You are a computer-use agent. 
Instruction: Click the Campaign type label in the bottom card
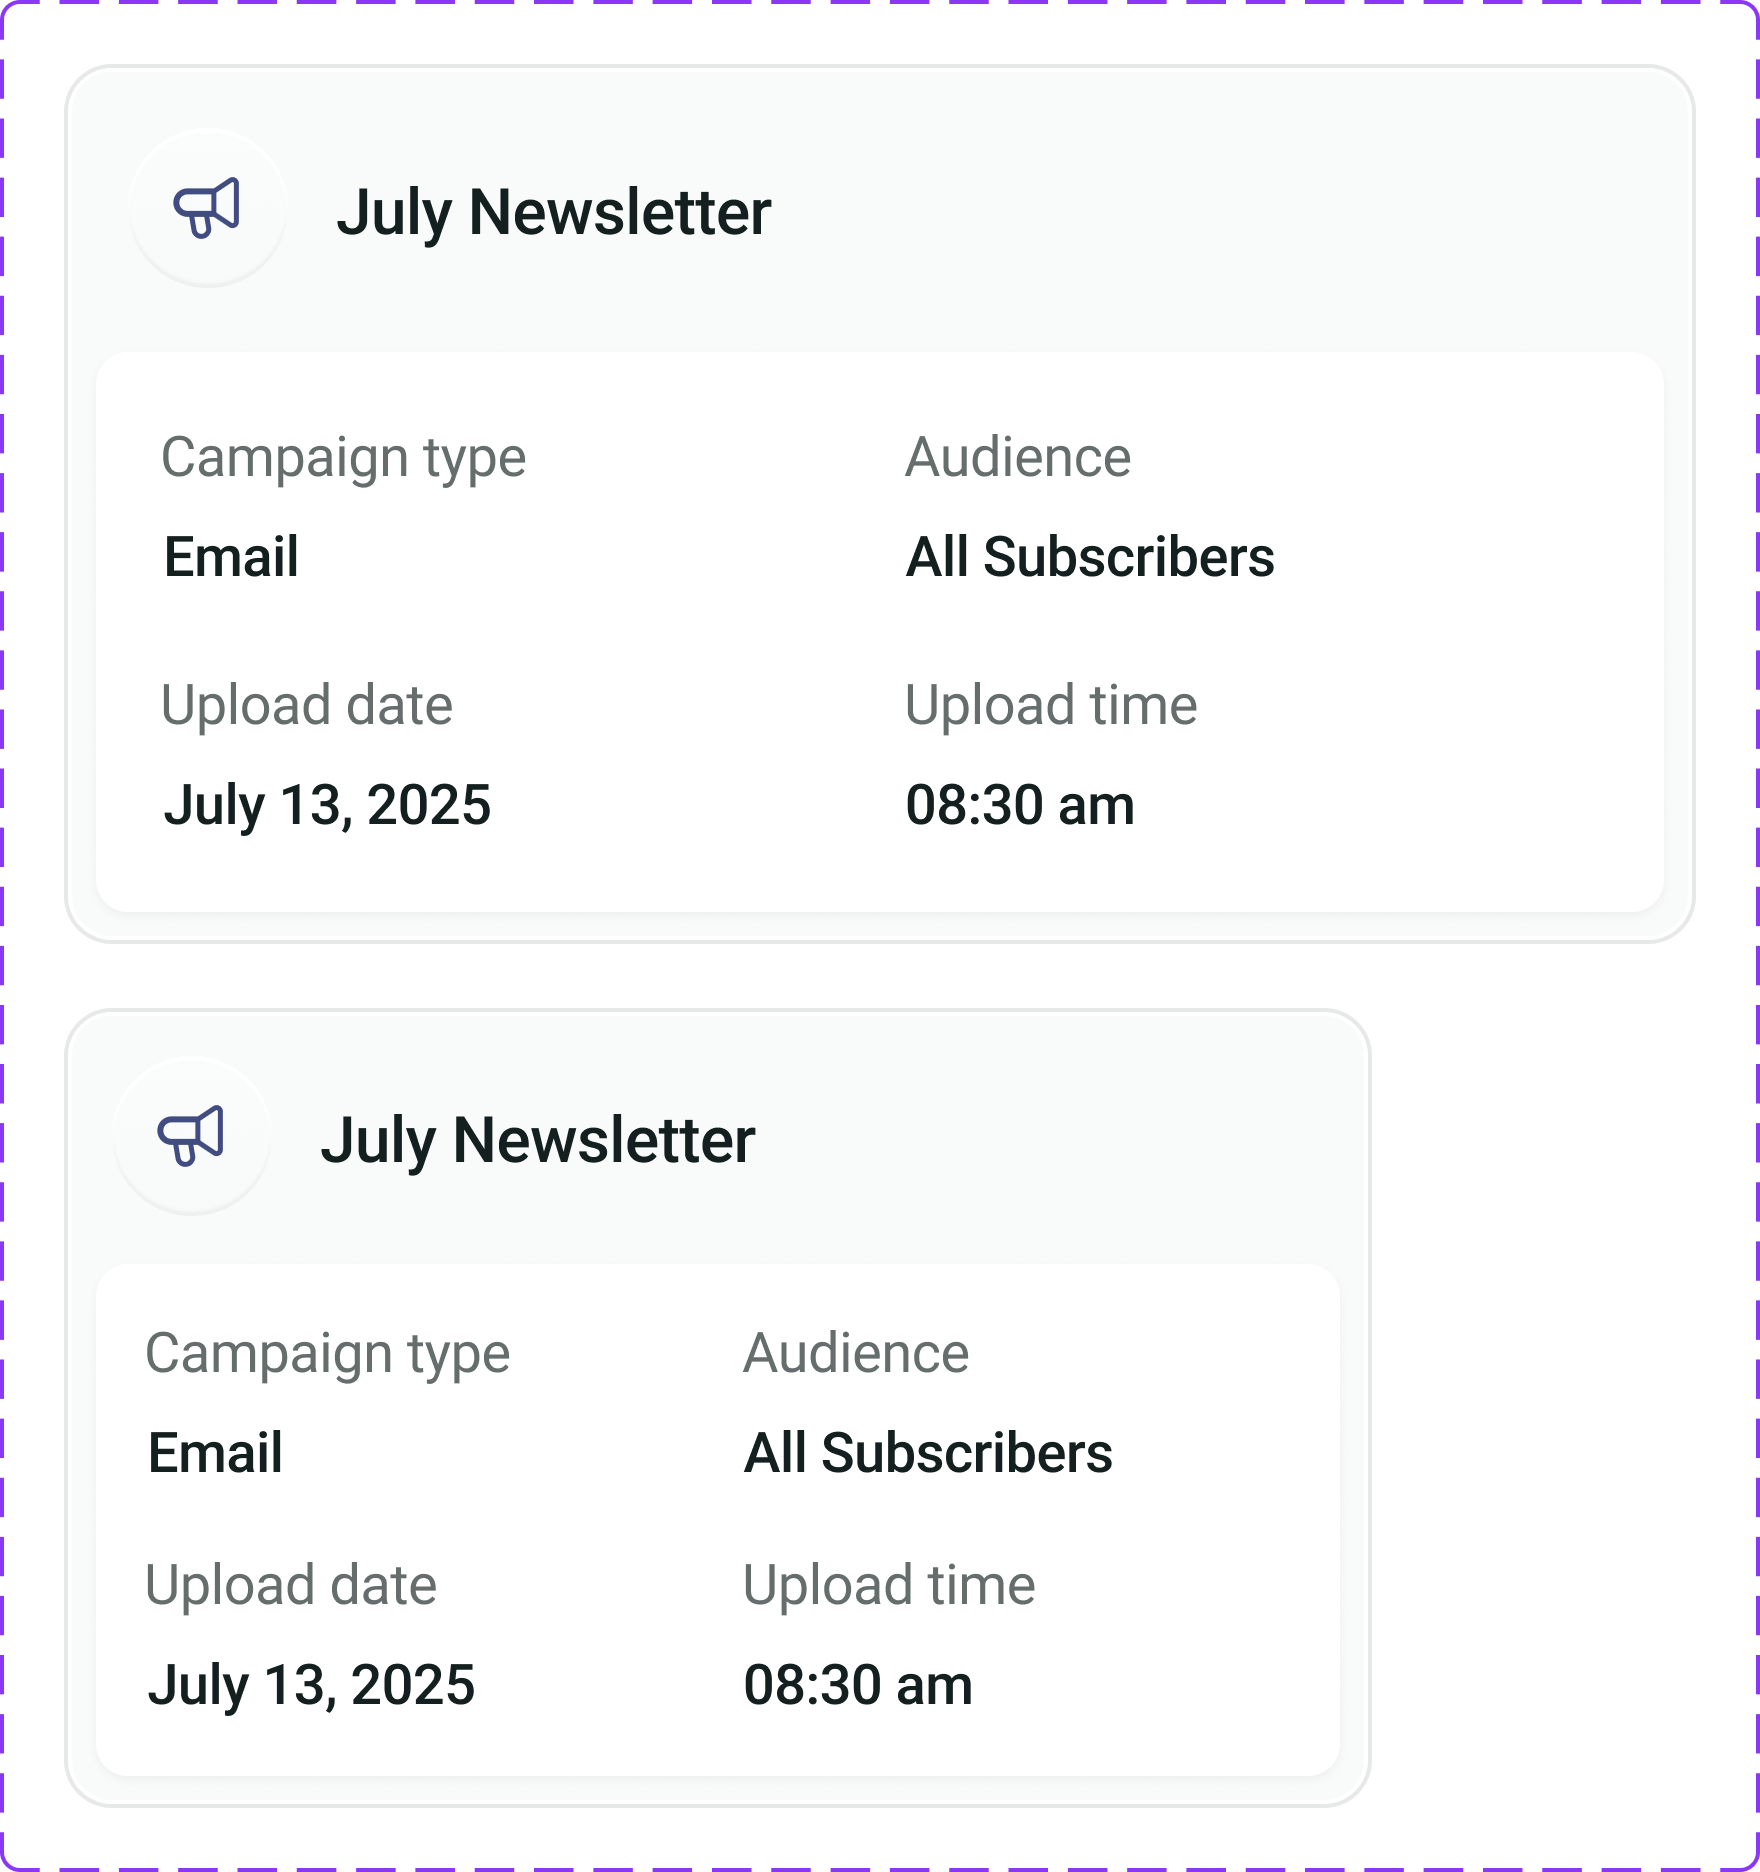pos(327,1355)
